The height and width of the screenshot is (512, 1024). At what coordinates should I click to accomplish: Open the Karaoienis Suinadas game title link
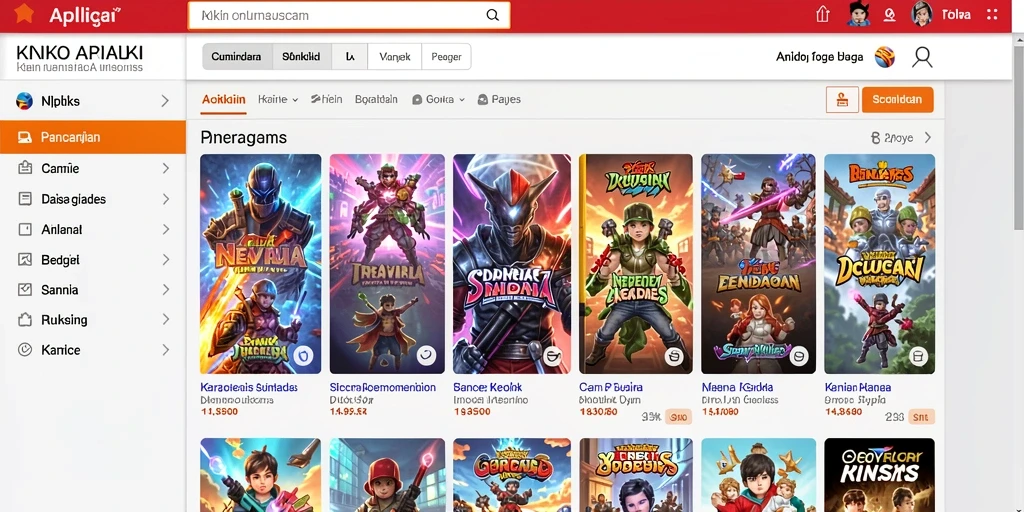[248, 387]
